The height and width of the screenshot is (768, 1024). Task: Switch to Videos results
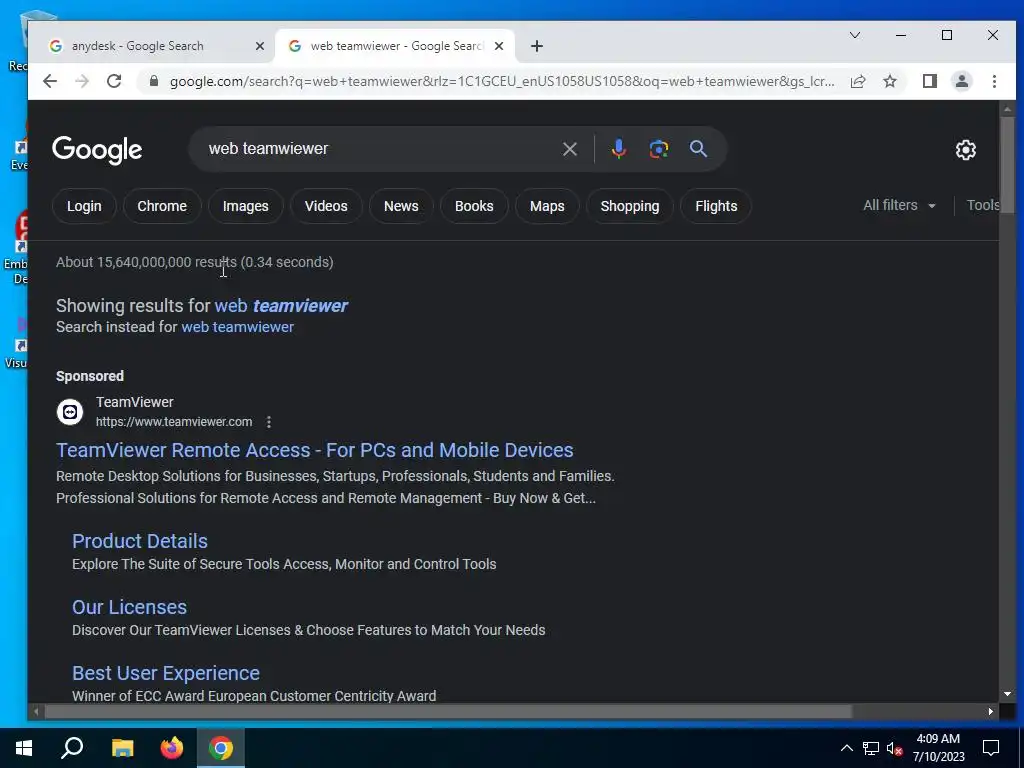click(326, 206)
